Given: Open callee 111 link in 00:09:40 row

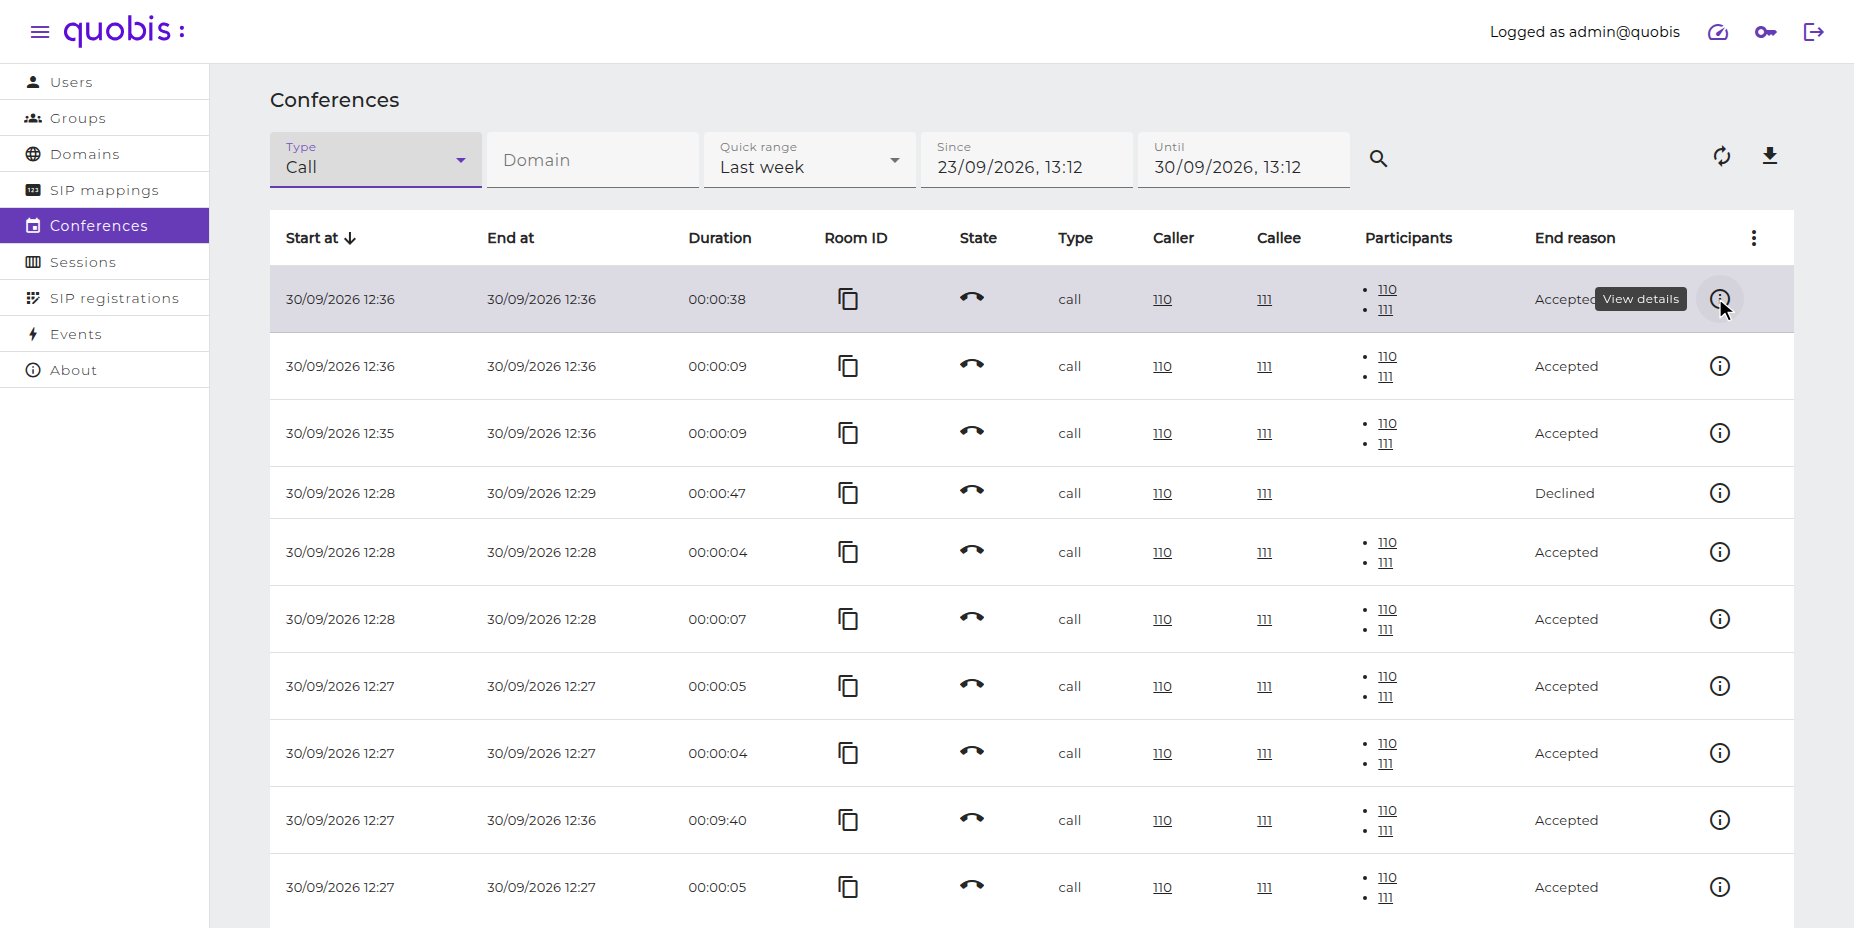Looking at the screenshot, I should coord(1264,820).
